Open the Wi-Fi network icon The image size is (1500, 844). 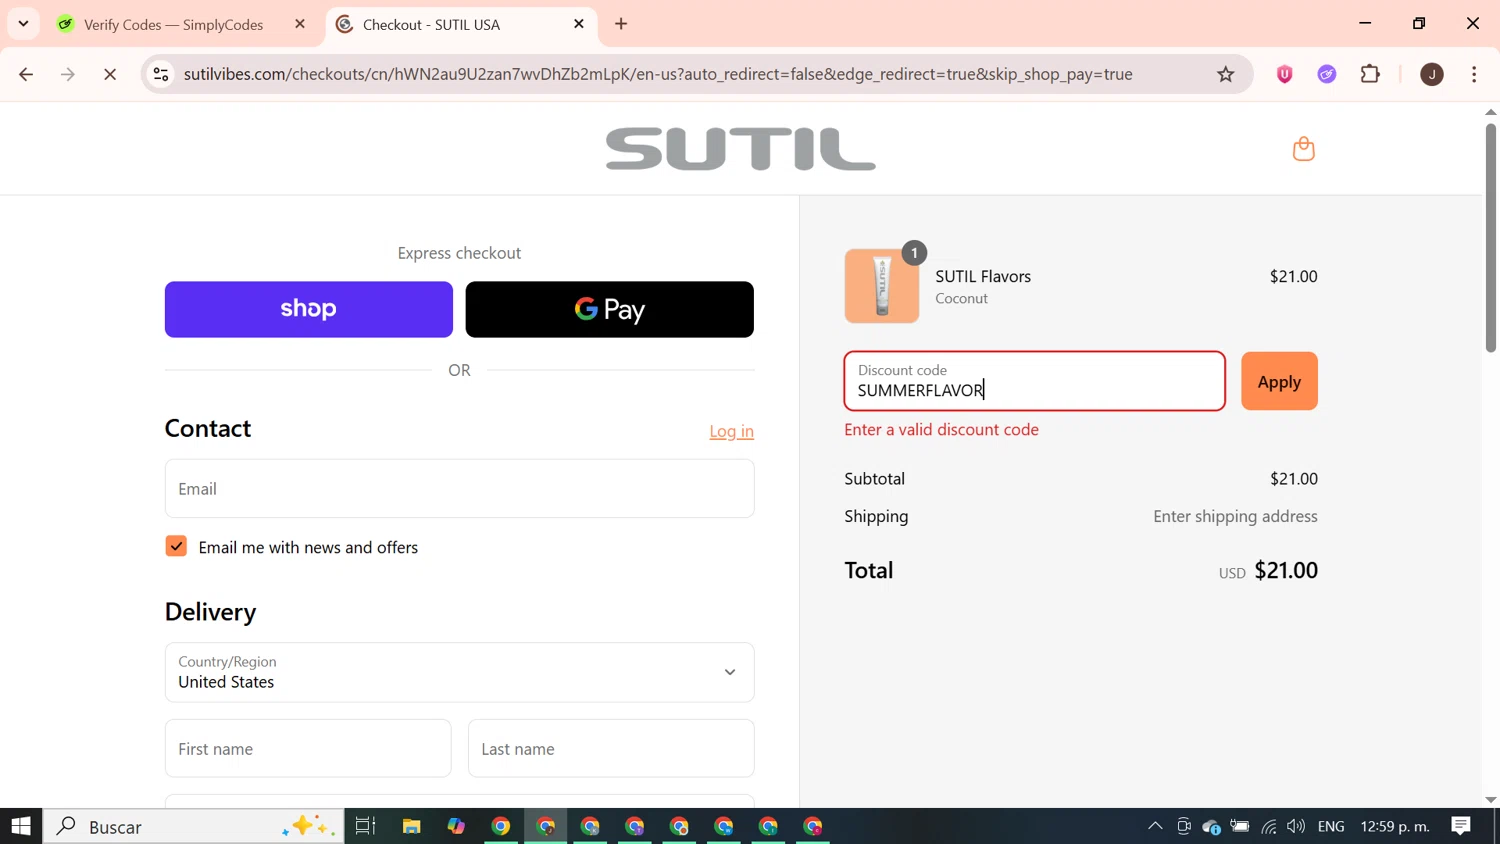click(x=1268, y=826)
